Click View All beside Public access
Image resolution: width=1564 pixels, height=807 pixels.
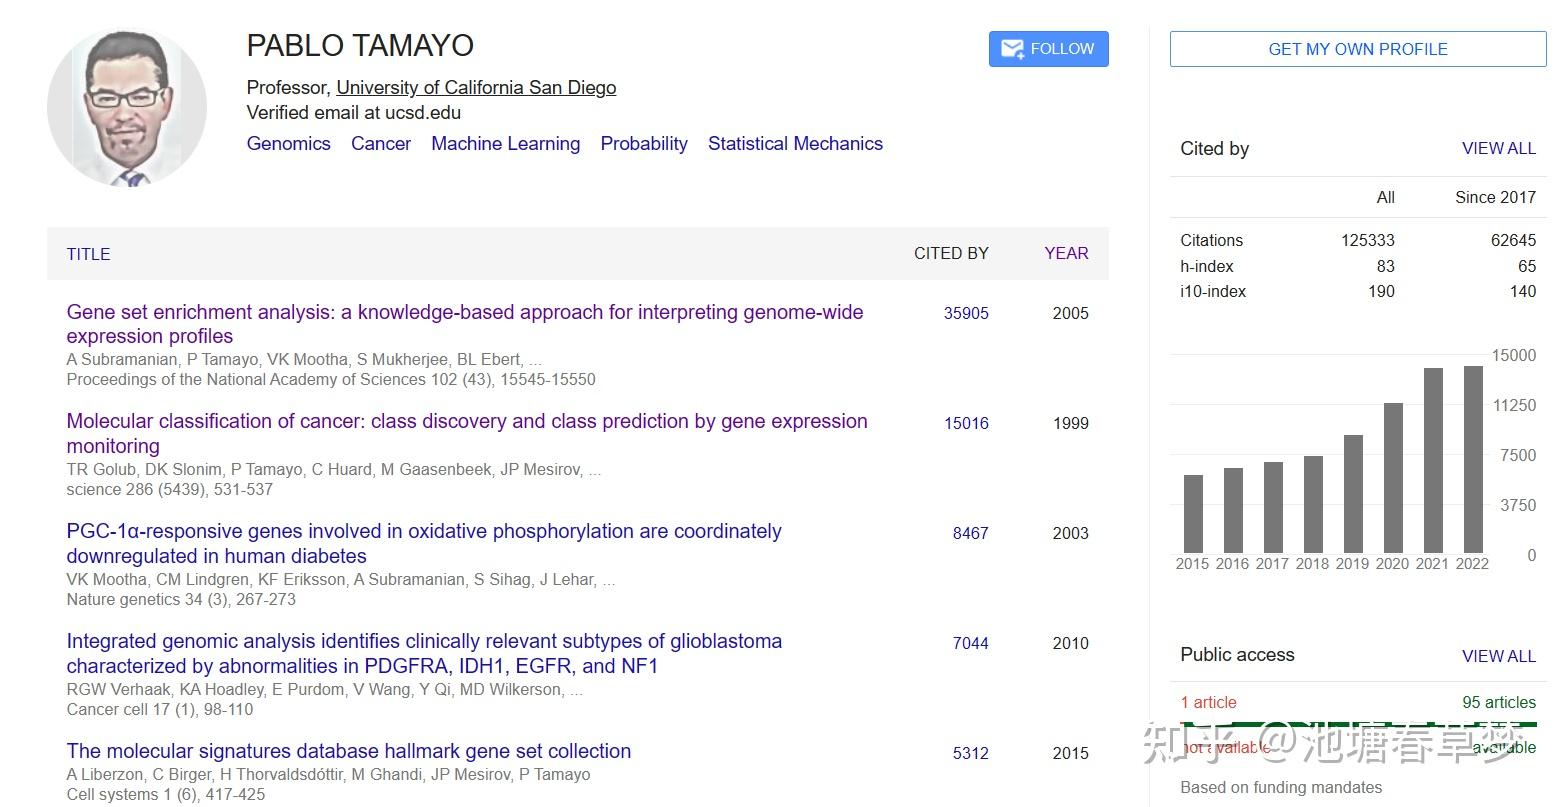point(1498,656)
